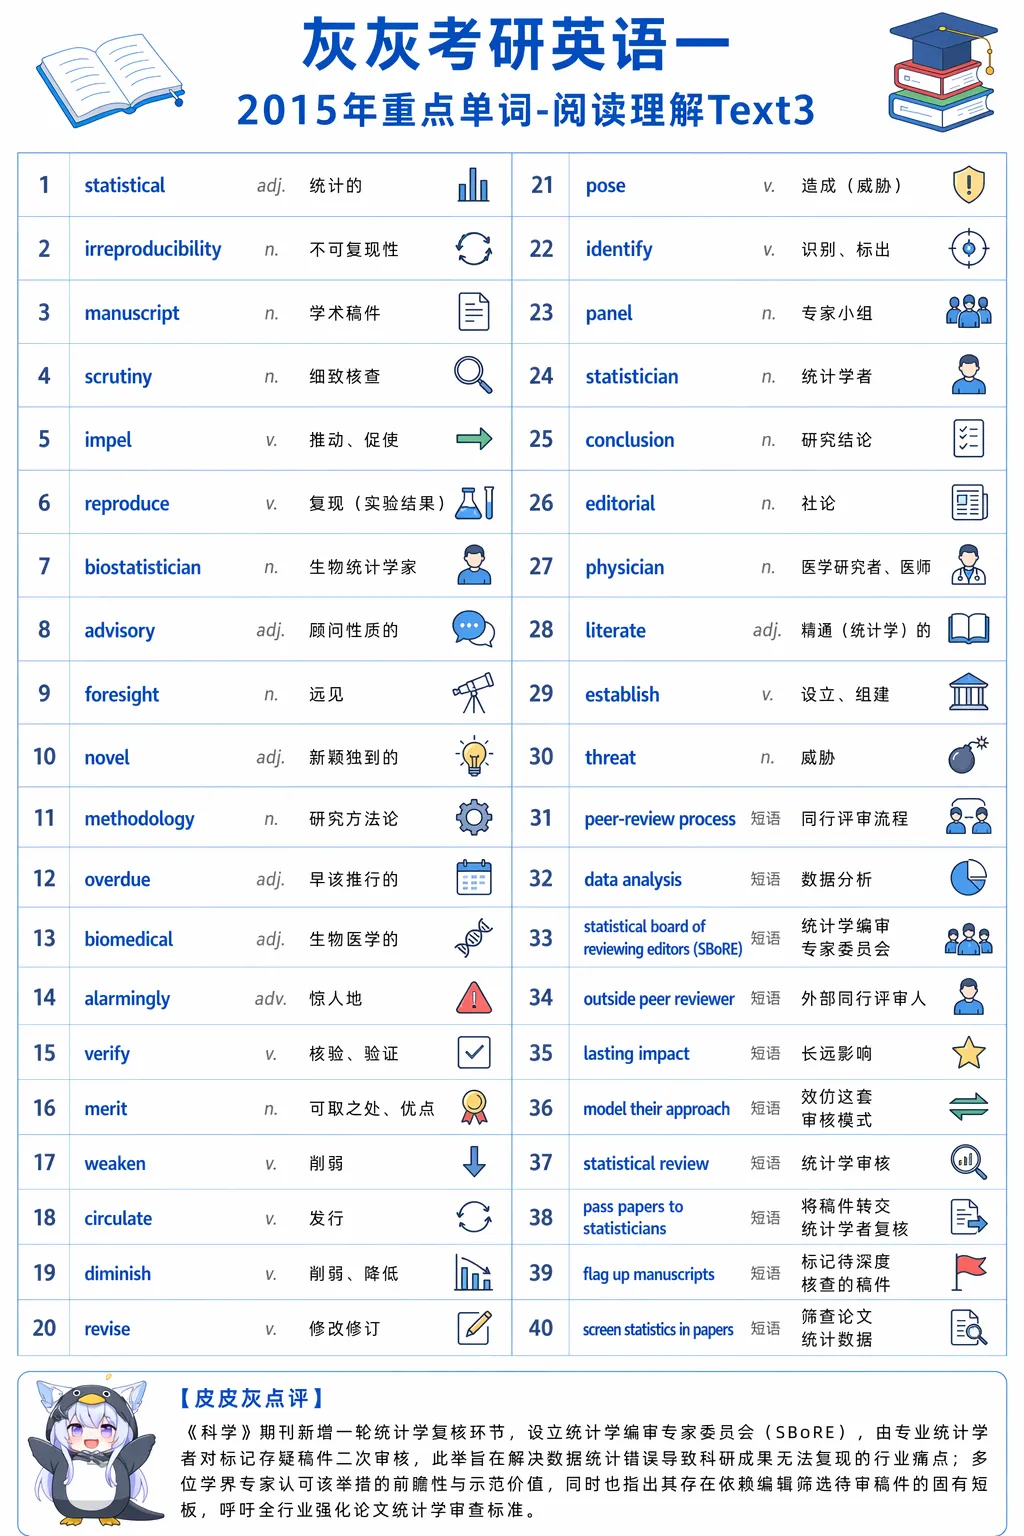Click the phrase 'peer-review process'

click(660, 819)
